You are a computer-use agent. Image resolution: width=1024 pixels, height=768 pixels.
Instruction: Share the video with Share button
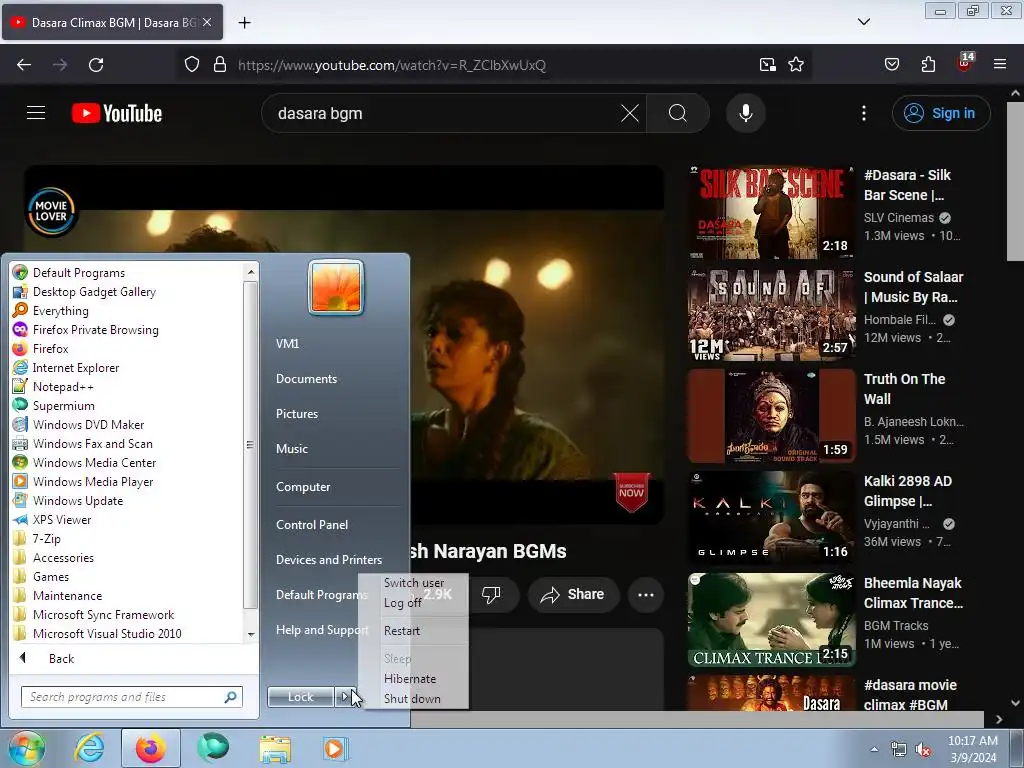pyautogui.click(x=573, y=594)
